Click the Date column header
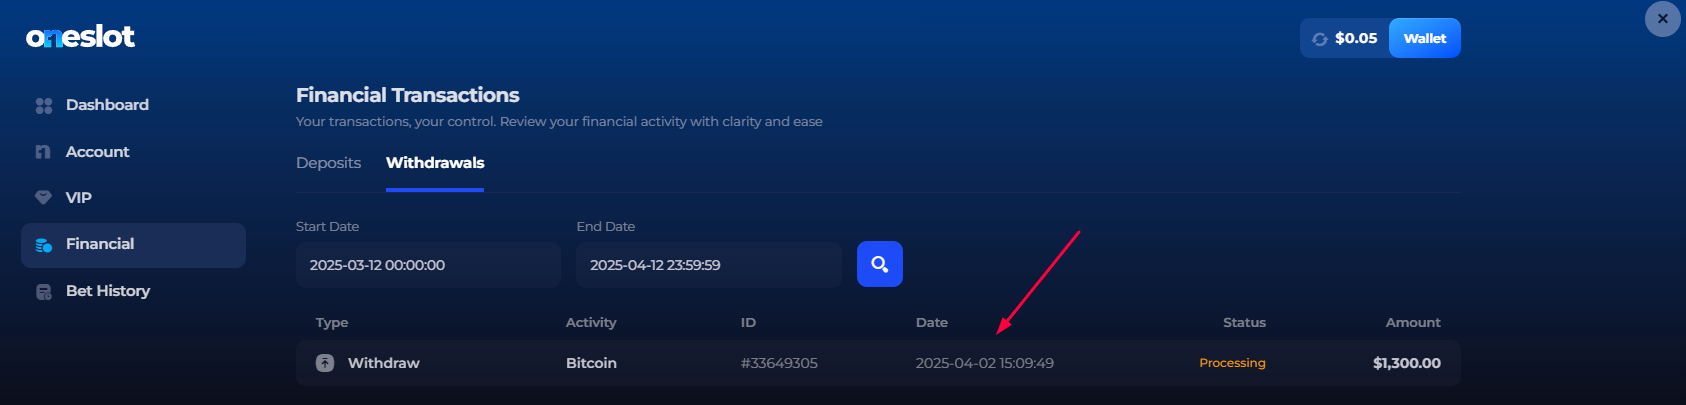Viewport: 1686px width, 405px height. point(932,323)
